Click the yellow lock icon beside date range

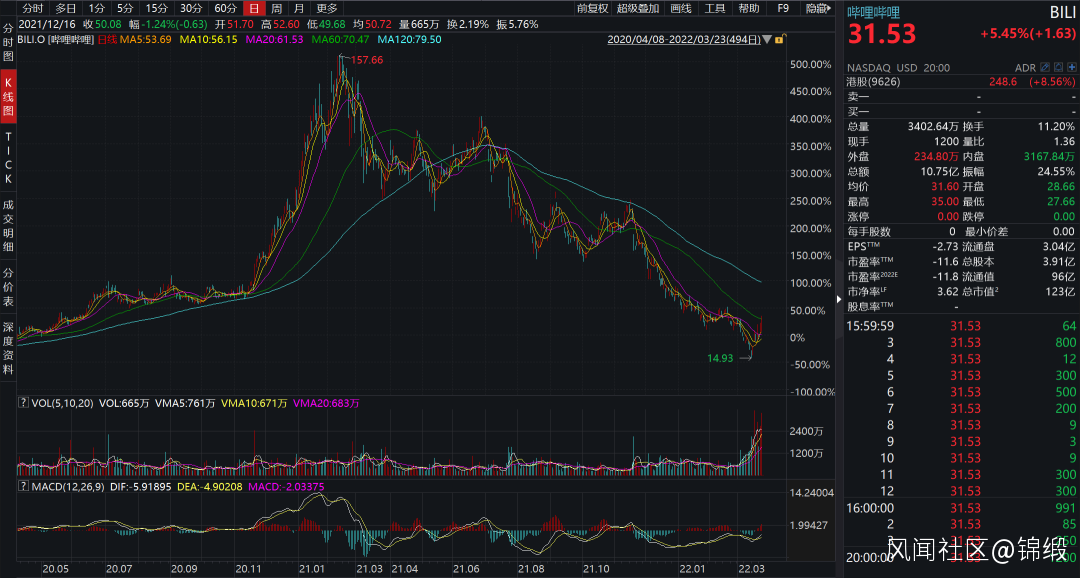pos(779,40)
